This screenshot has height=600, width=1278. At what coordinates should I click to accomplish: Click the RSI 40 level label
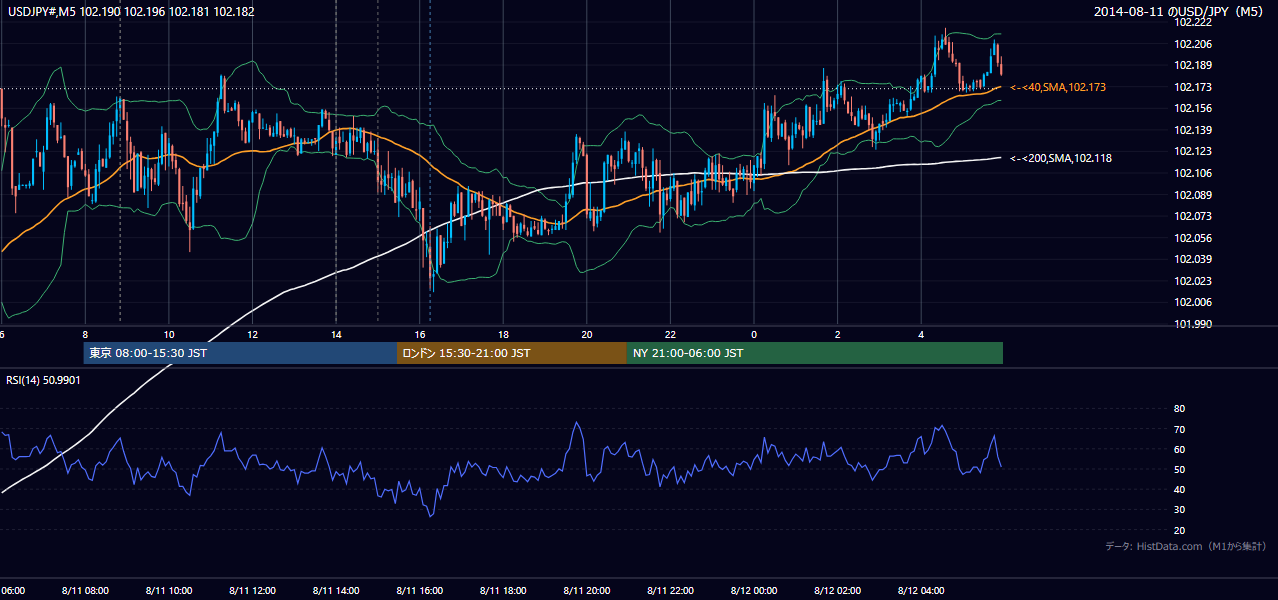pyautogui.click(x=1179, y=489)
